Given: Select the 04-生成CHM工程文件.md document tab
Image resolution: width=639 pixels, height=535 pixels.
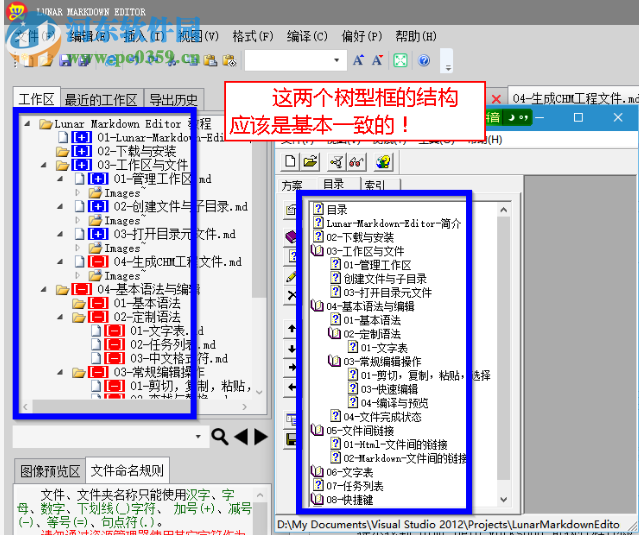Looking at the screenshot, I should point(573,98).
